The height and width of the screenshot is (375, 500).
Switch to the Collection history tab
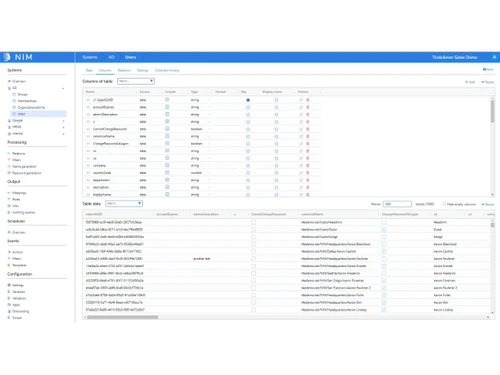point(167,70)
